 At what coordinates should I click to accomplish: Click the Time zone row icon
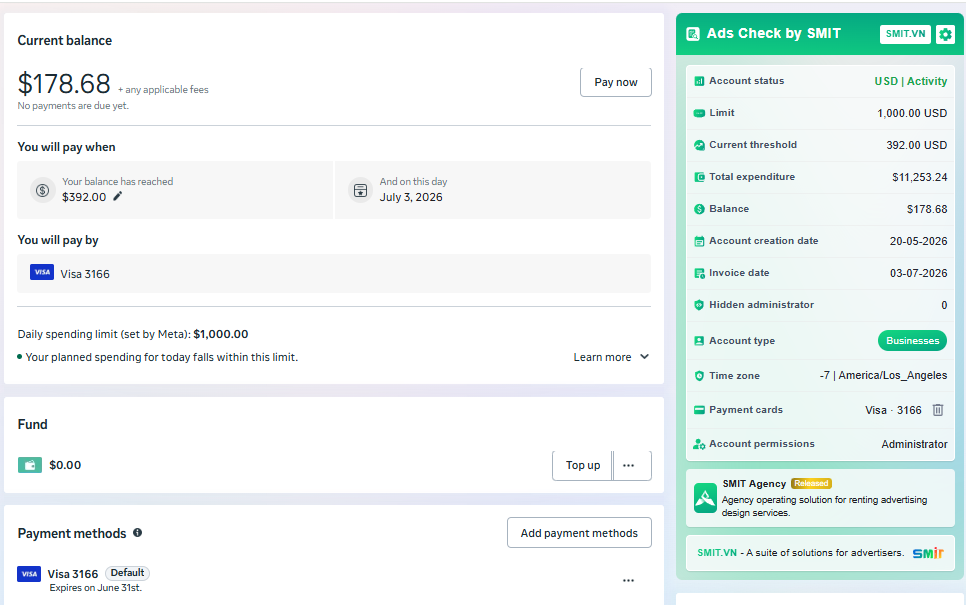point(699,375)
